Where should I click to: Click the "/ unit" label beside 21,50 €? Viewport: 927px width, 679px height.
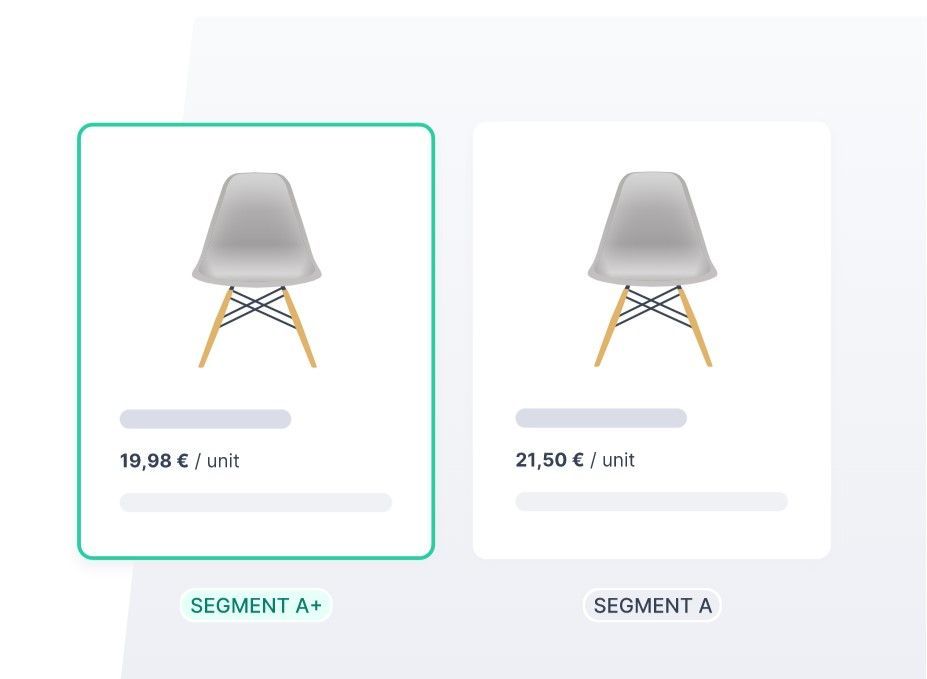[612, 460]
